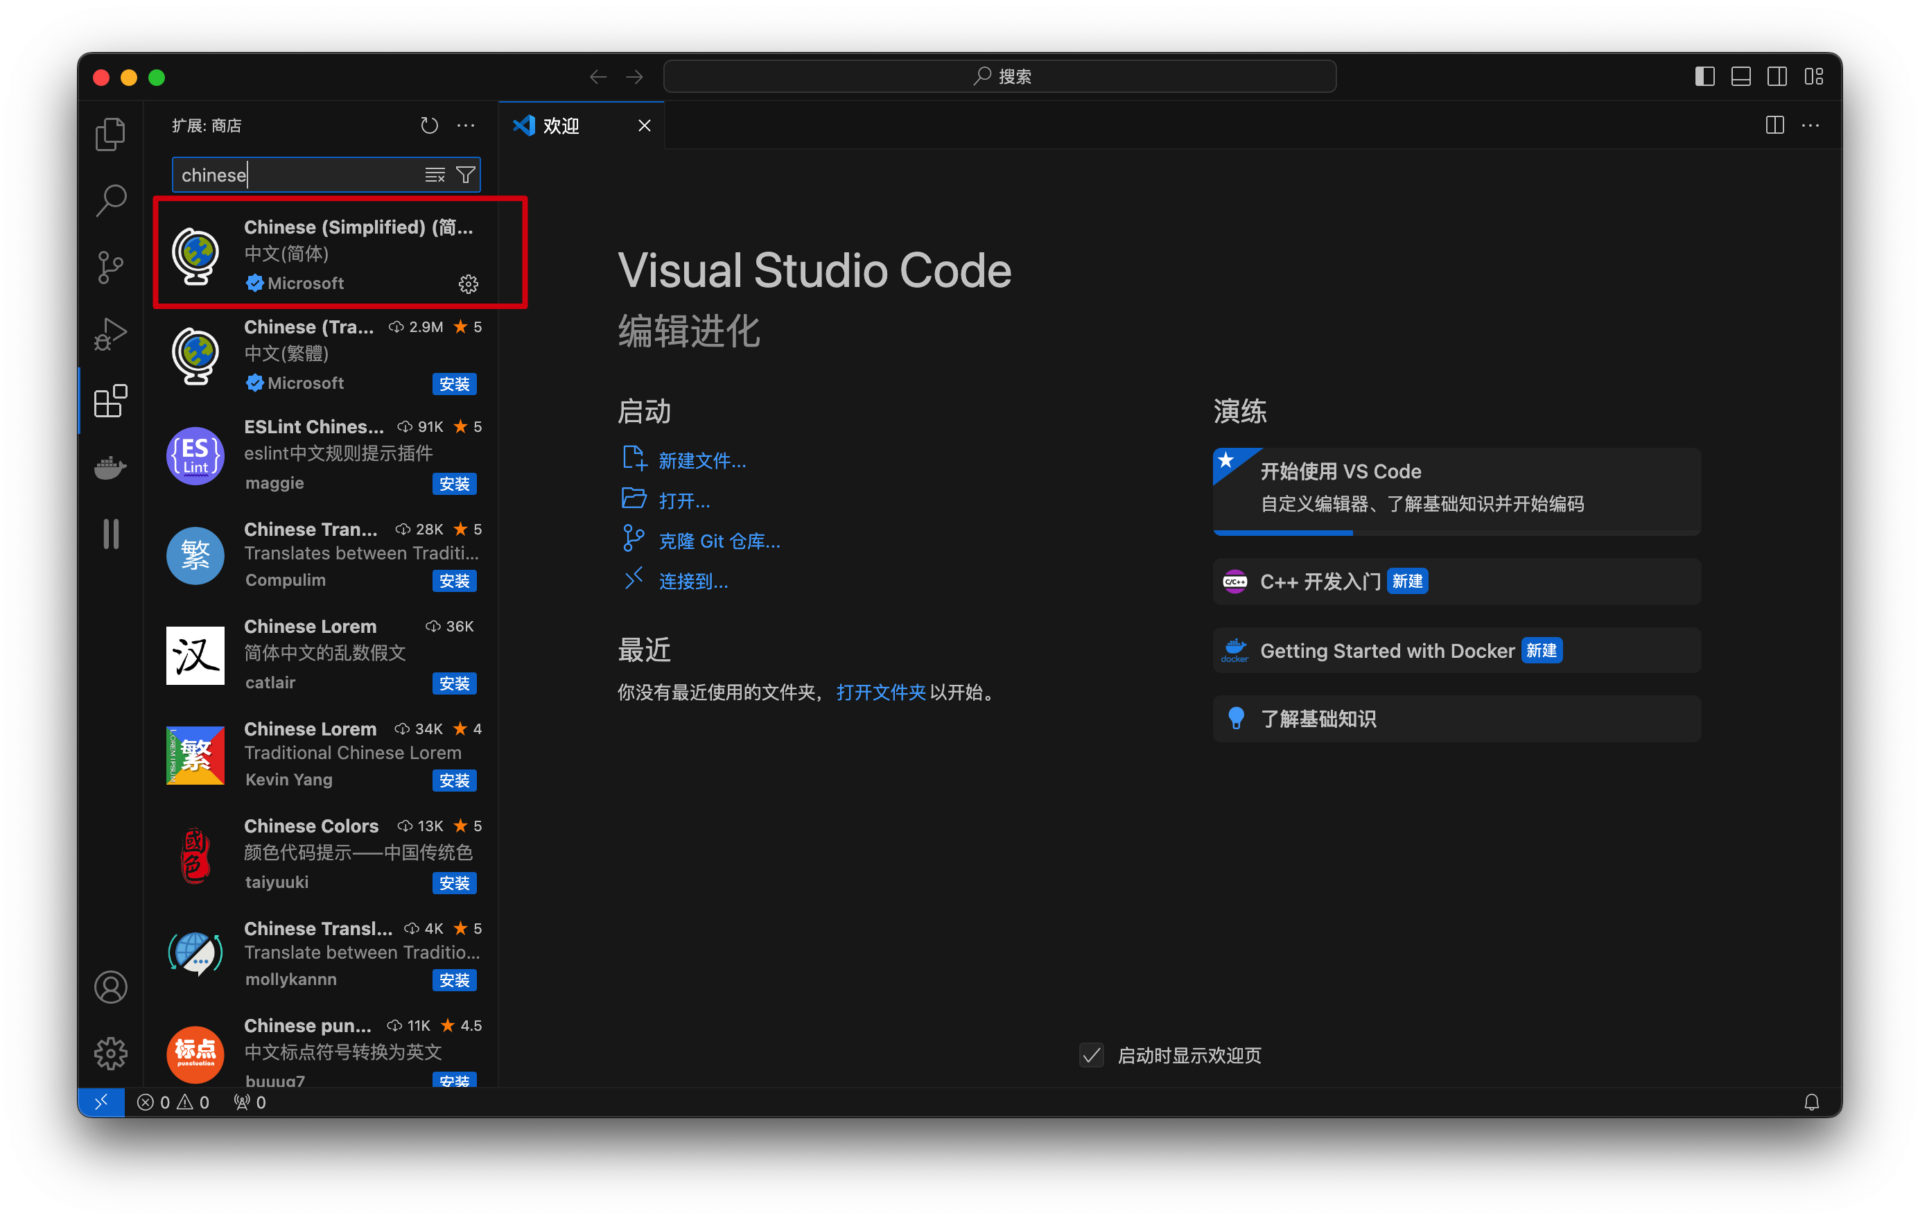Click 新建文件... link
Screen dimensions: 1920x1220
tap(702, 461)
